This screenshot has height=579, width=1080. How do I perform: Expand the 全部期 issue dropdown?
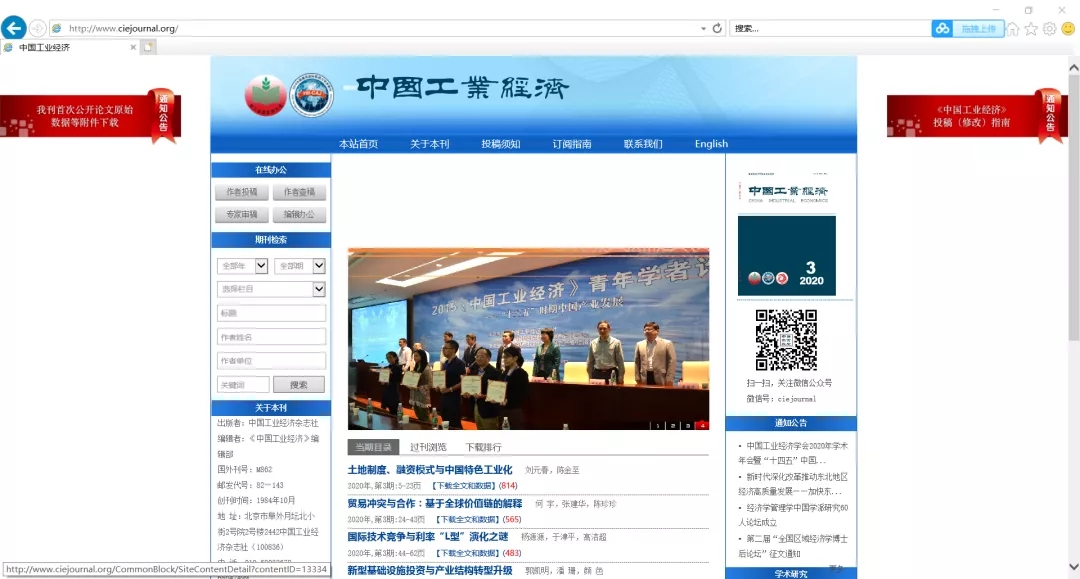pos(319,266)
